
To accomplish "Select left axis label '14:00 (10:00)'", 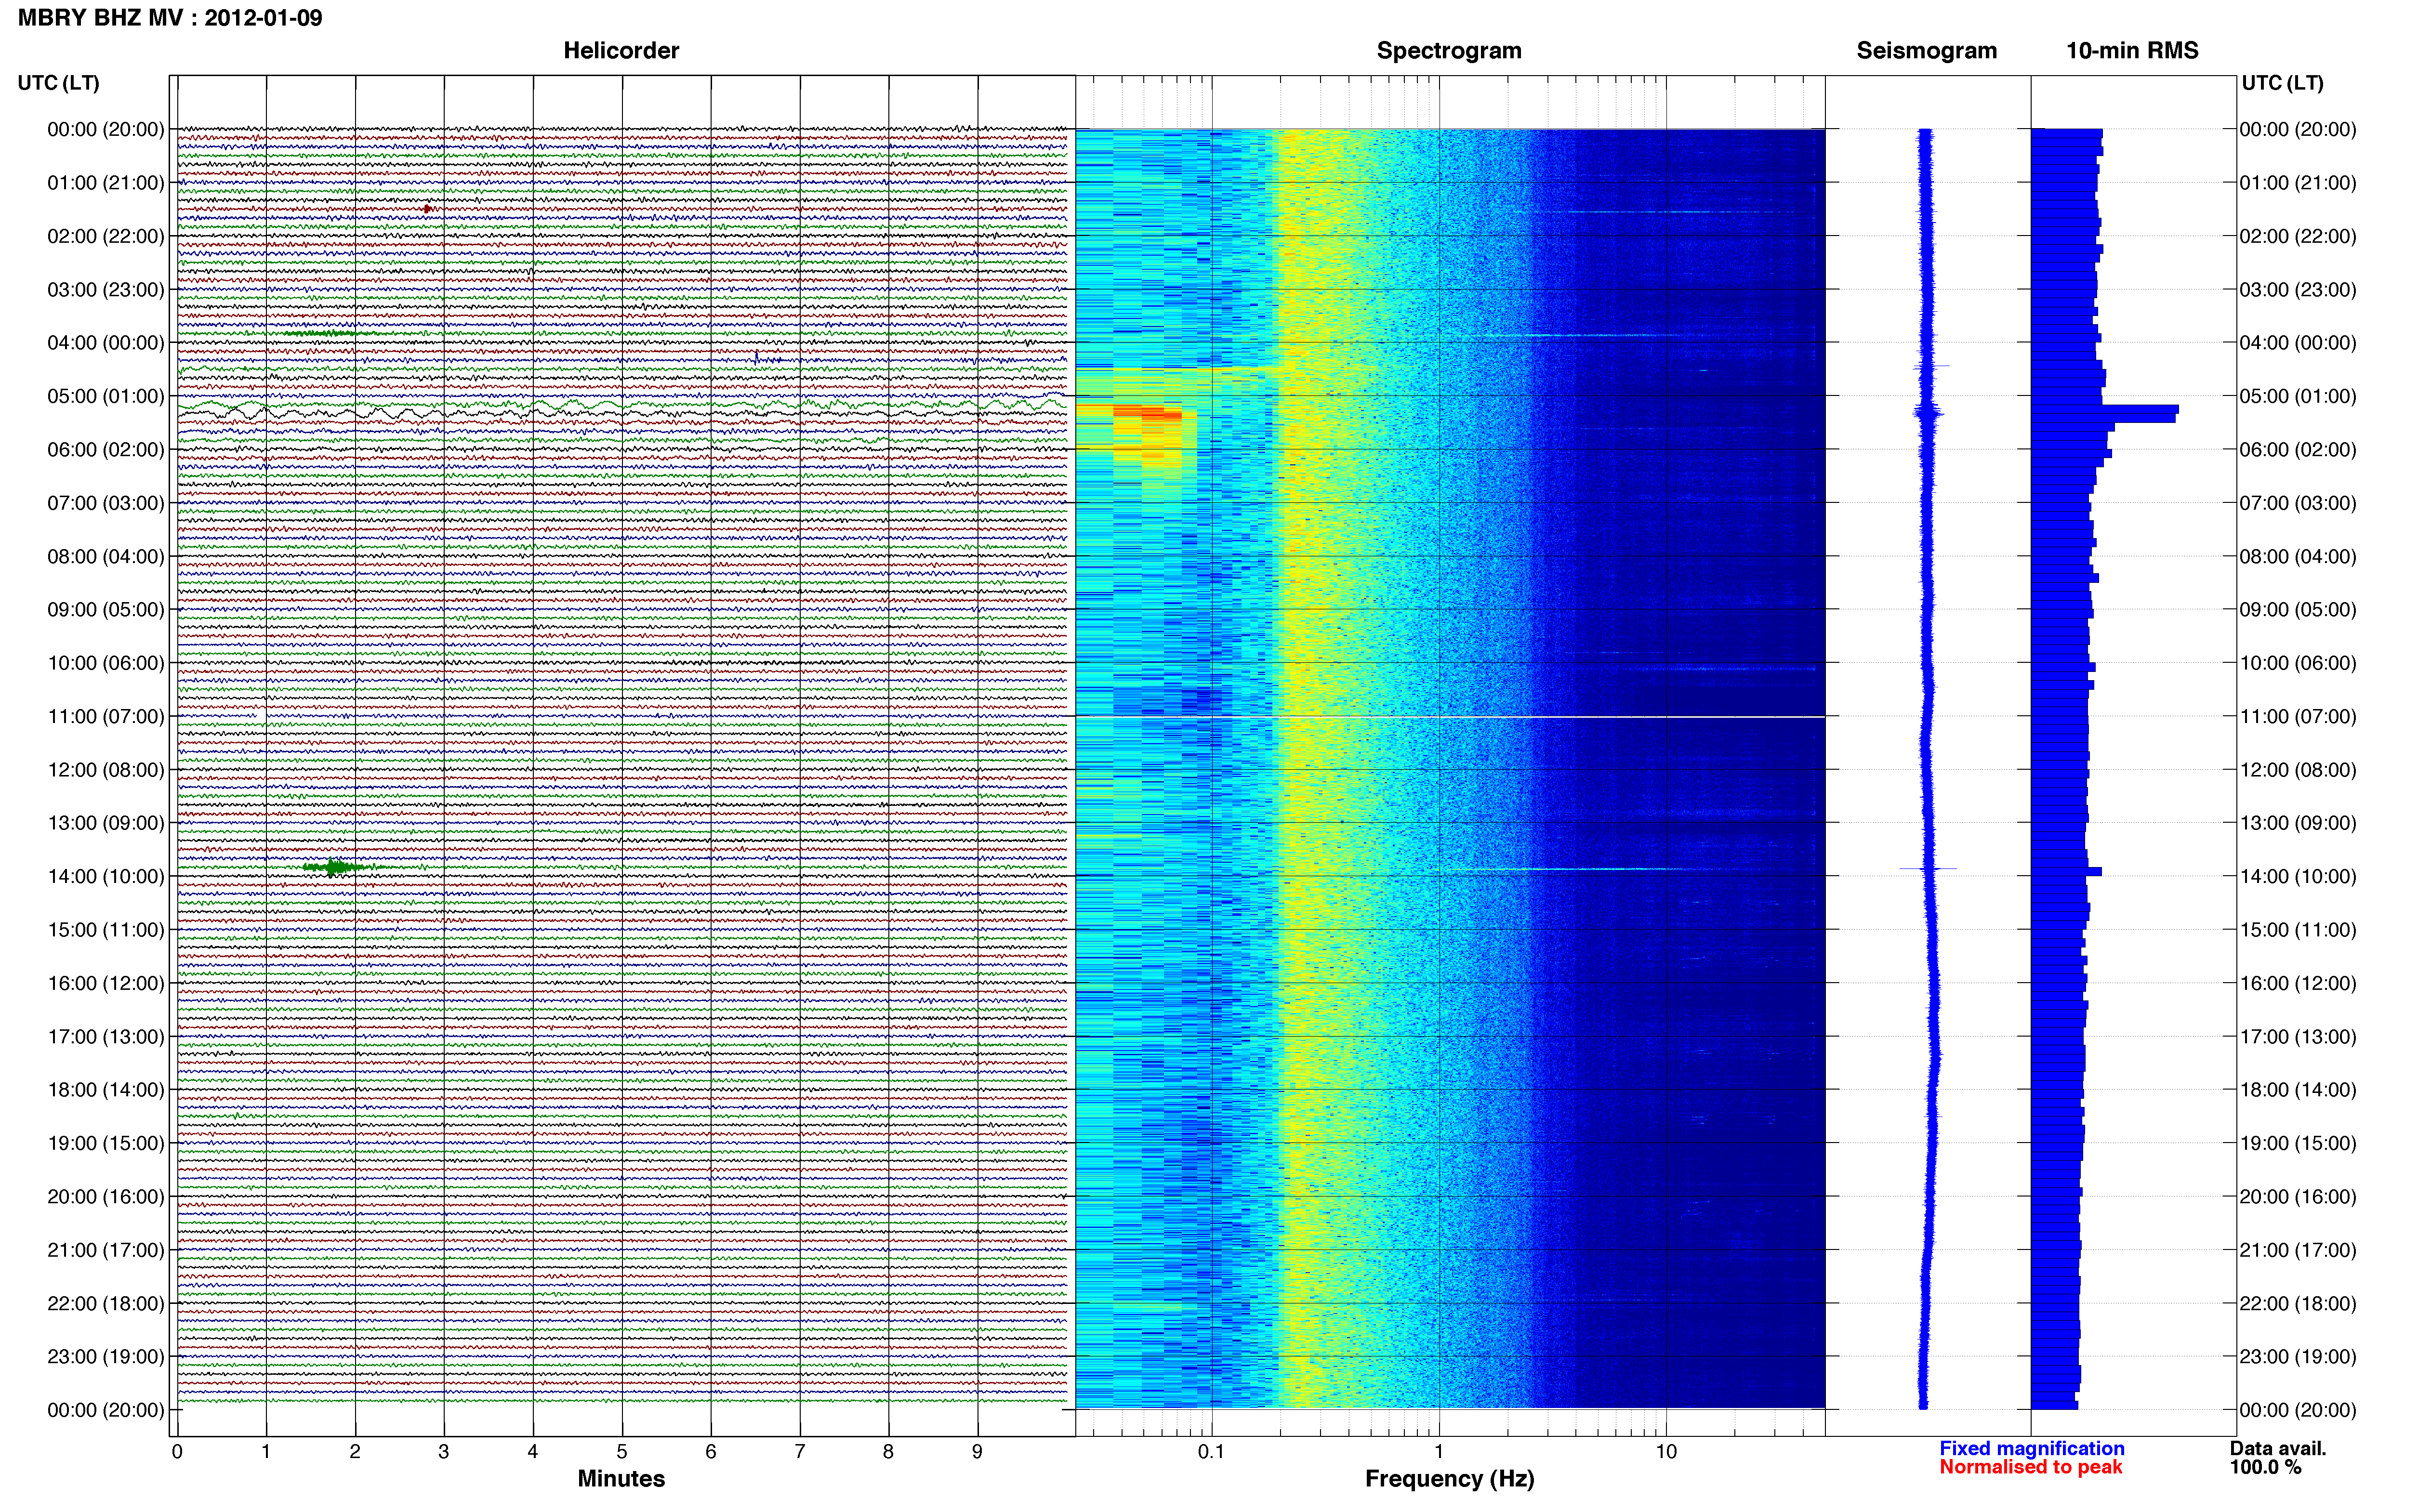I will pos(106,876).
